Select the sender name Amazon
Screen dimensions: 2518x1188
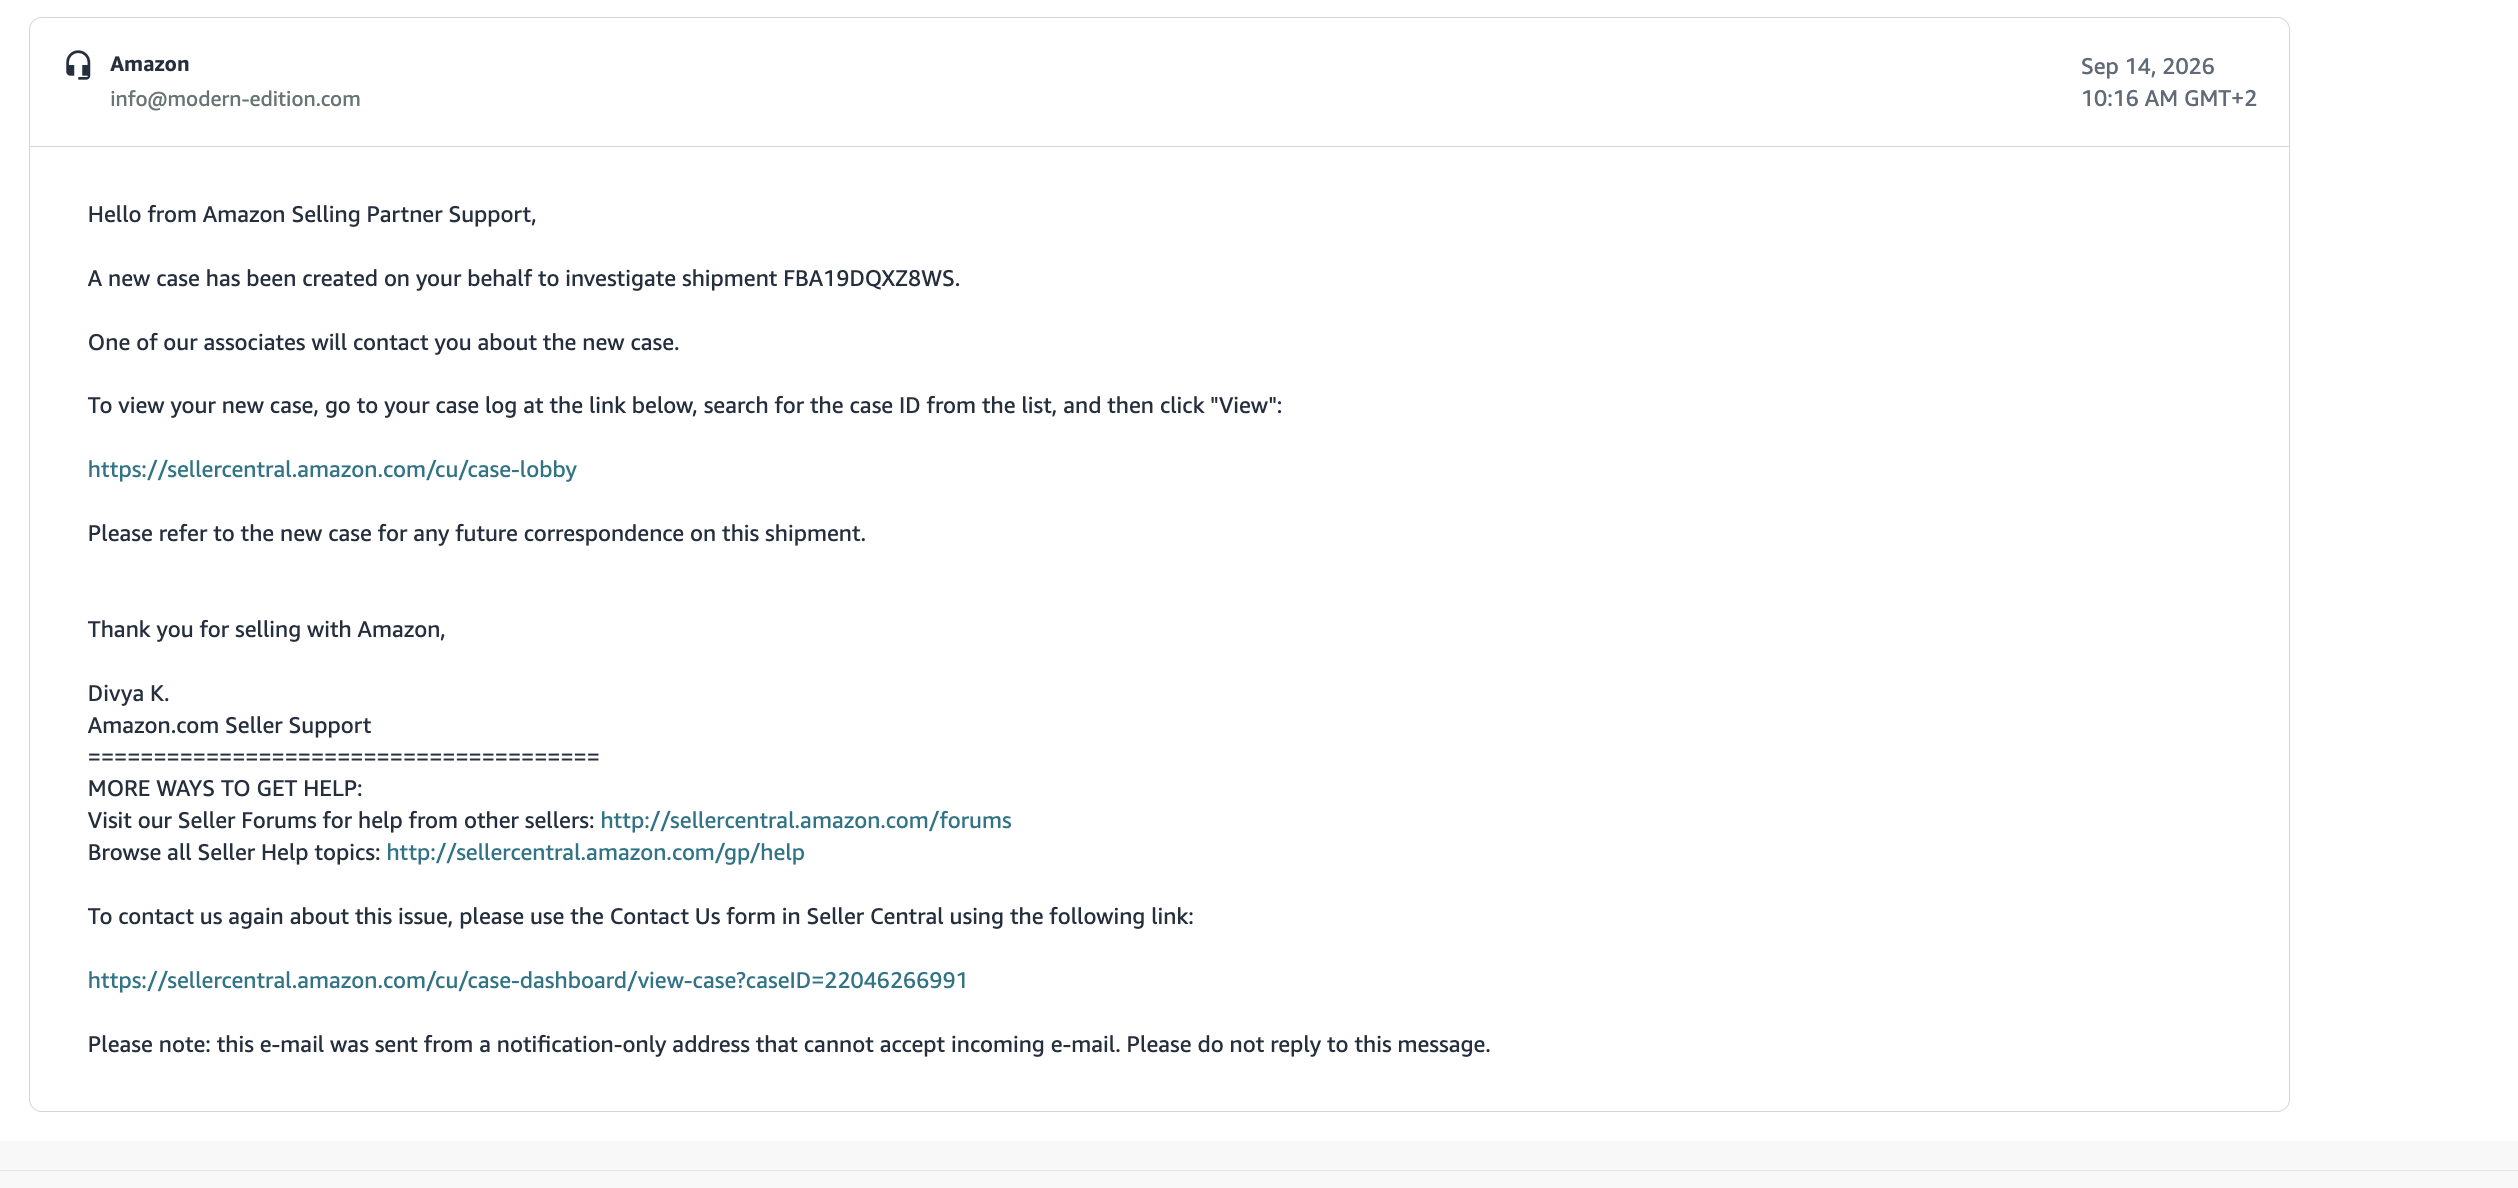tap(149, 64)
